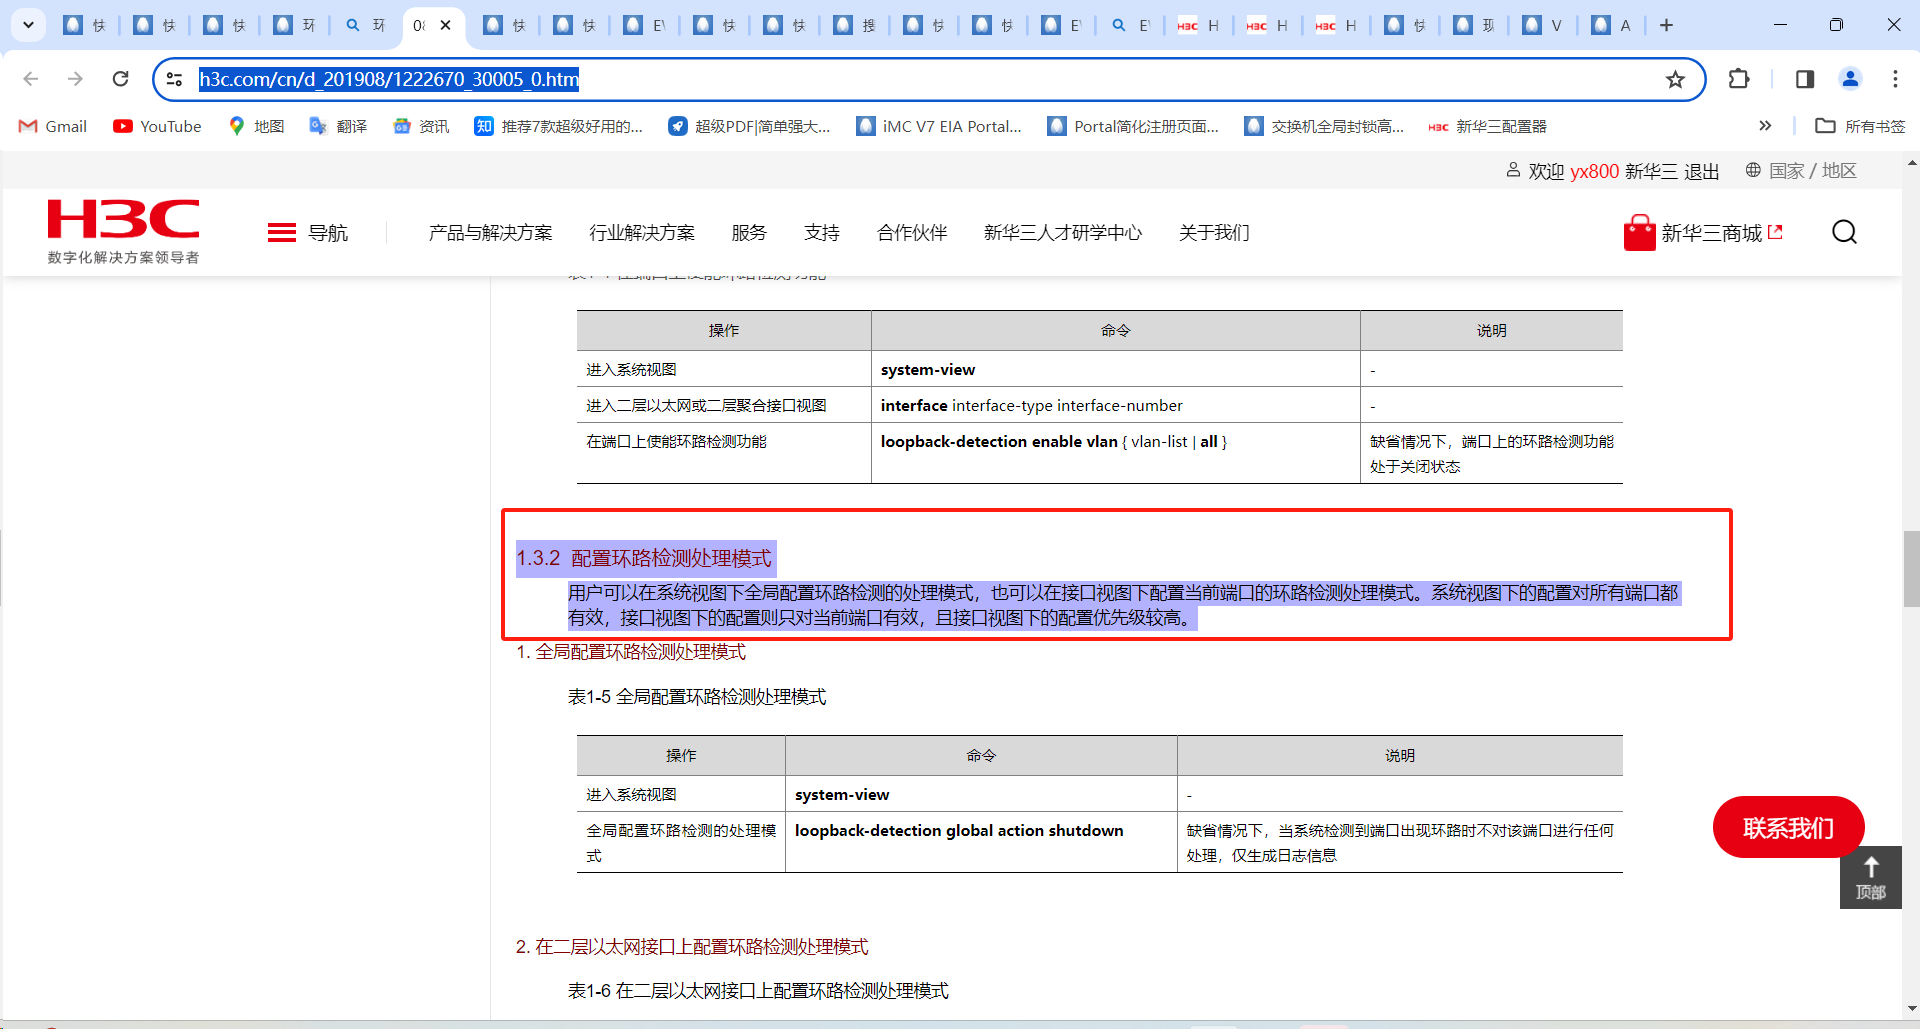Open the 所有书签 bookmarks folder
Image resolution: width=1920 pixels, height=1029 pixels.
[1860, 126]
